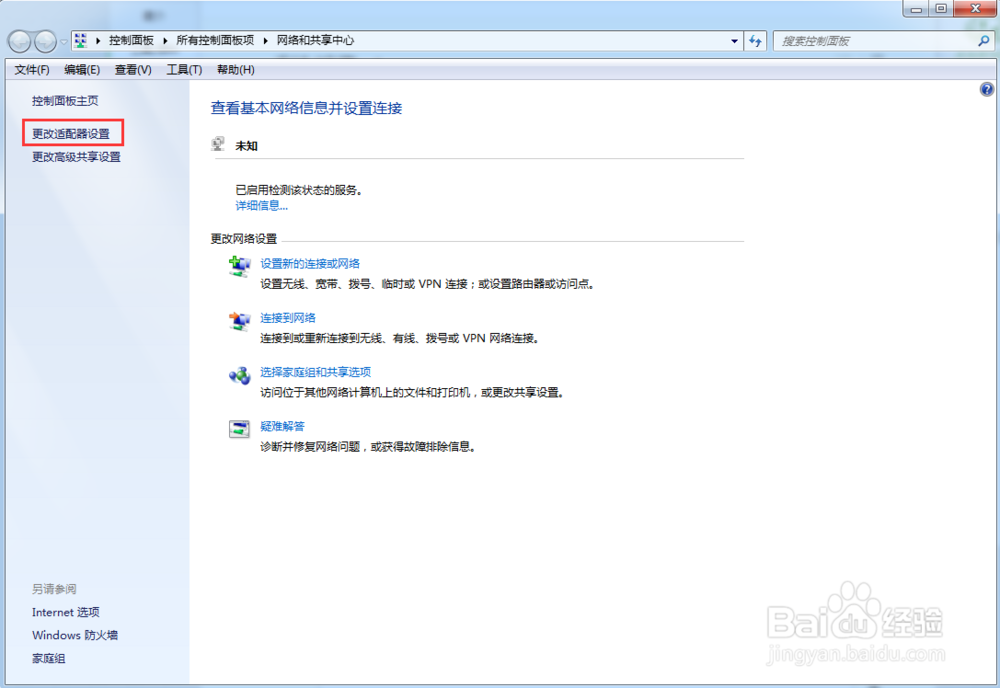The width and height of the screenshot is (1000, 688).
Task: Click the 详细信息 link
Action: [x=260, y=205]
